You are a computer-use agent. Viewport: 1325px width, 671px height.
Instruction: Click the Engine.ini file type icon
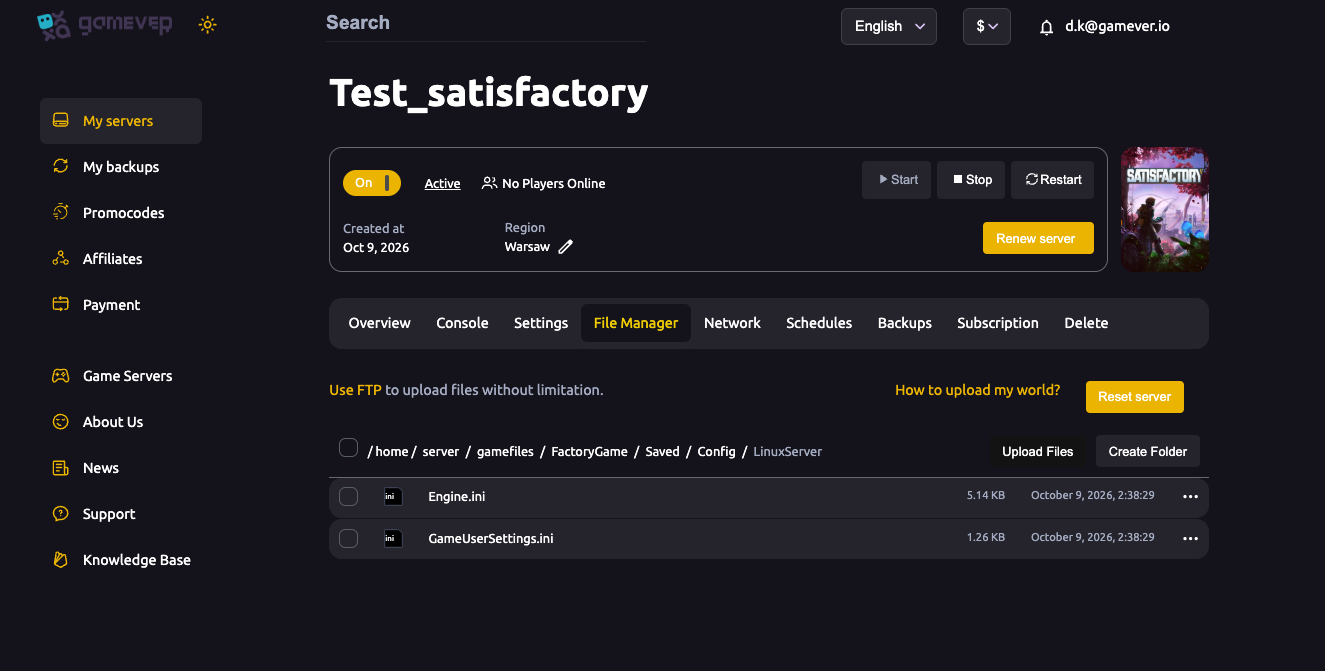pyautogui.click(x=393, y=496)
